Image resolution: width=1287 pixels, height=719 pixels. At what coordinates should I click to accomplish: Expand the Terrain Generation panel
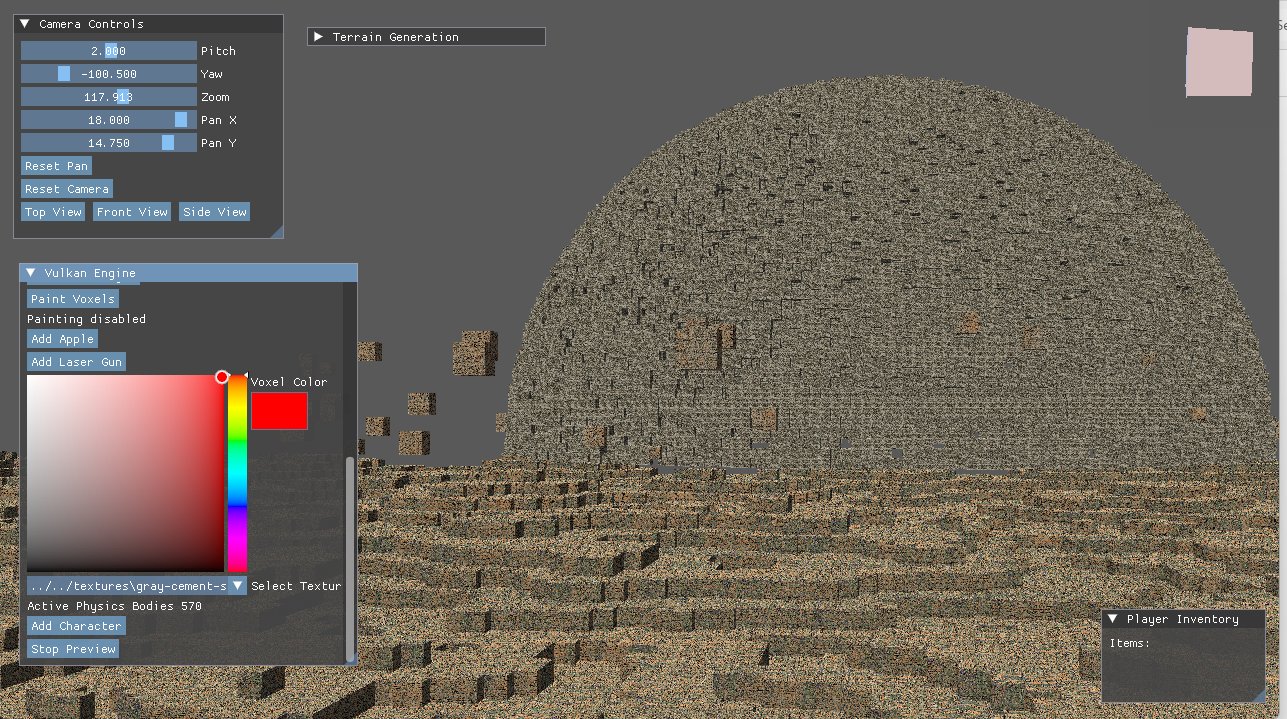pos(318,37)
